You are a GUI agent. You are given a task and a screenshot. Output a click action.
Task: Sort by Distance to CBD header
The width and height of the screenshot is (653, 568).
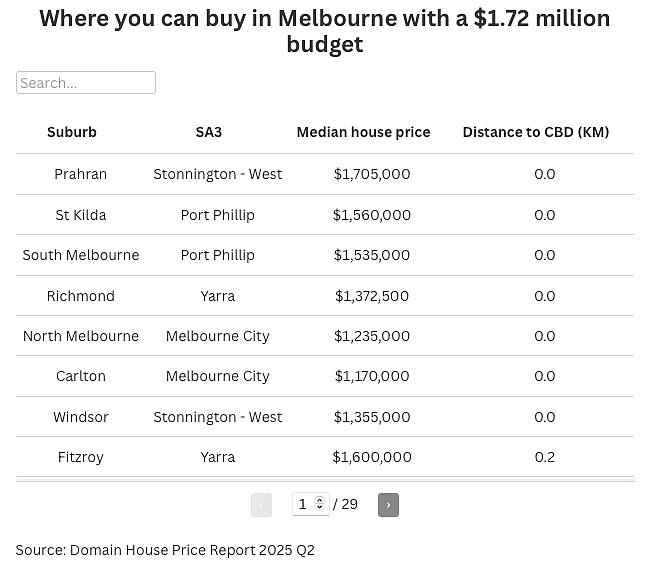pos(536,132)
